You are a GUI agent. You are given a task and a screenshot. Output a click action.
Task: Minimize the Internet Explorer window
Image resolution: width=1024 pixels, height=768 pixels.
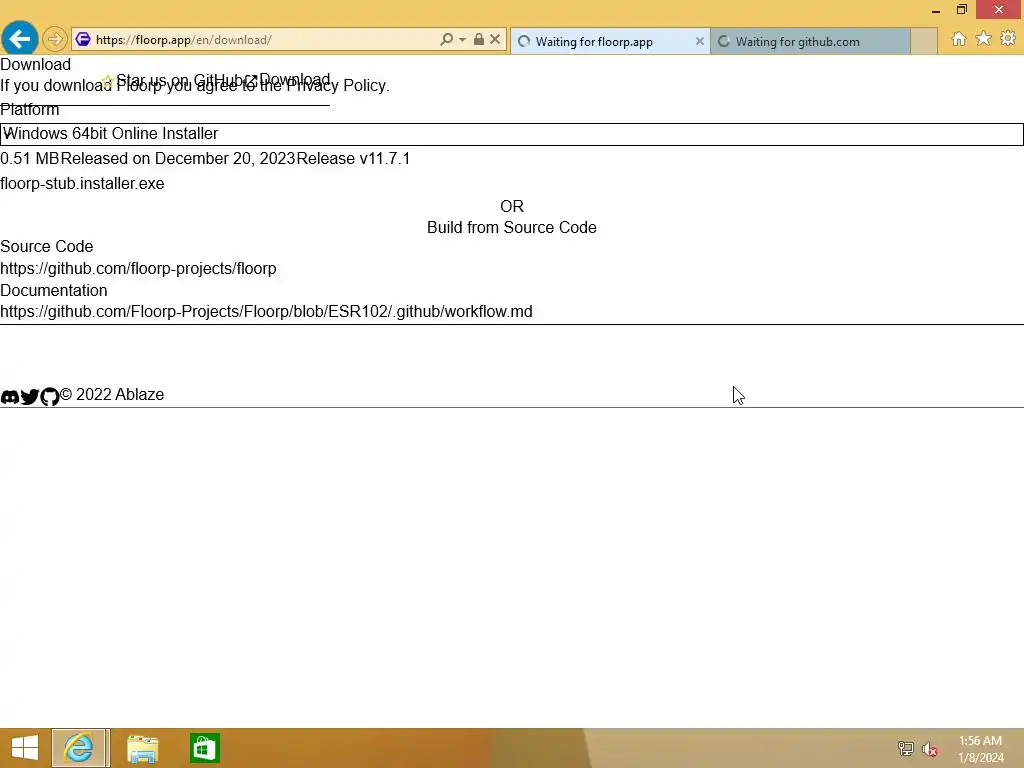pyautogui.click(x=936, y=10)
